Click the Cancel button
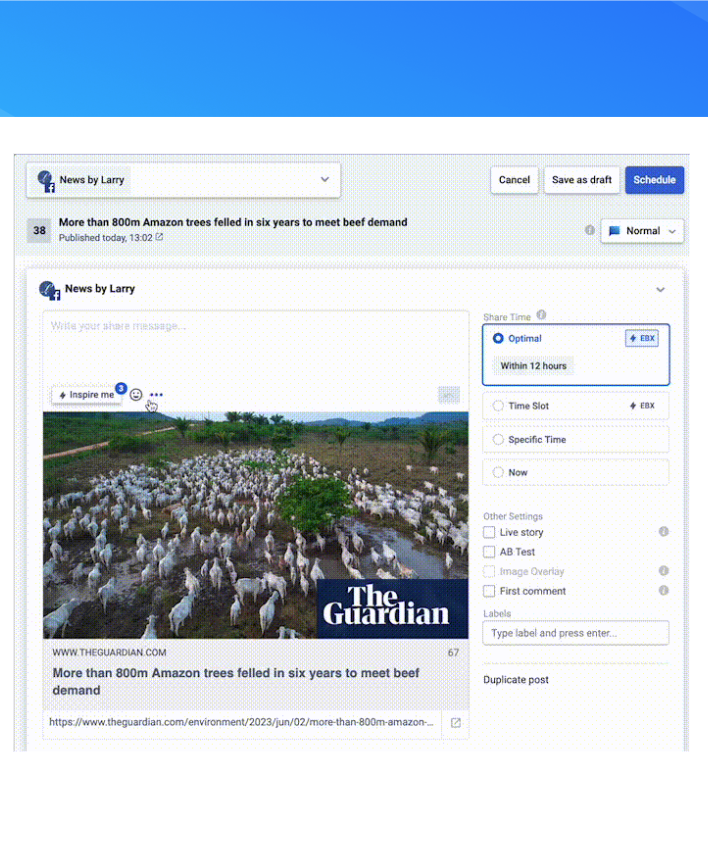 [514, 180]
